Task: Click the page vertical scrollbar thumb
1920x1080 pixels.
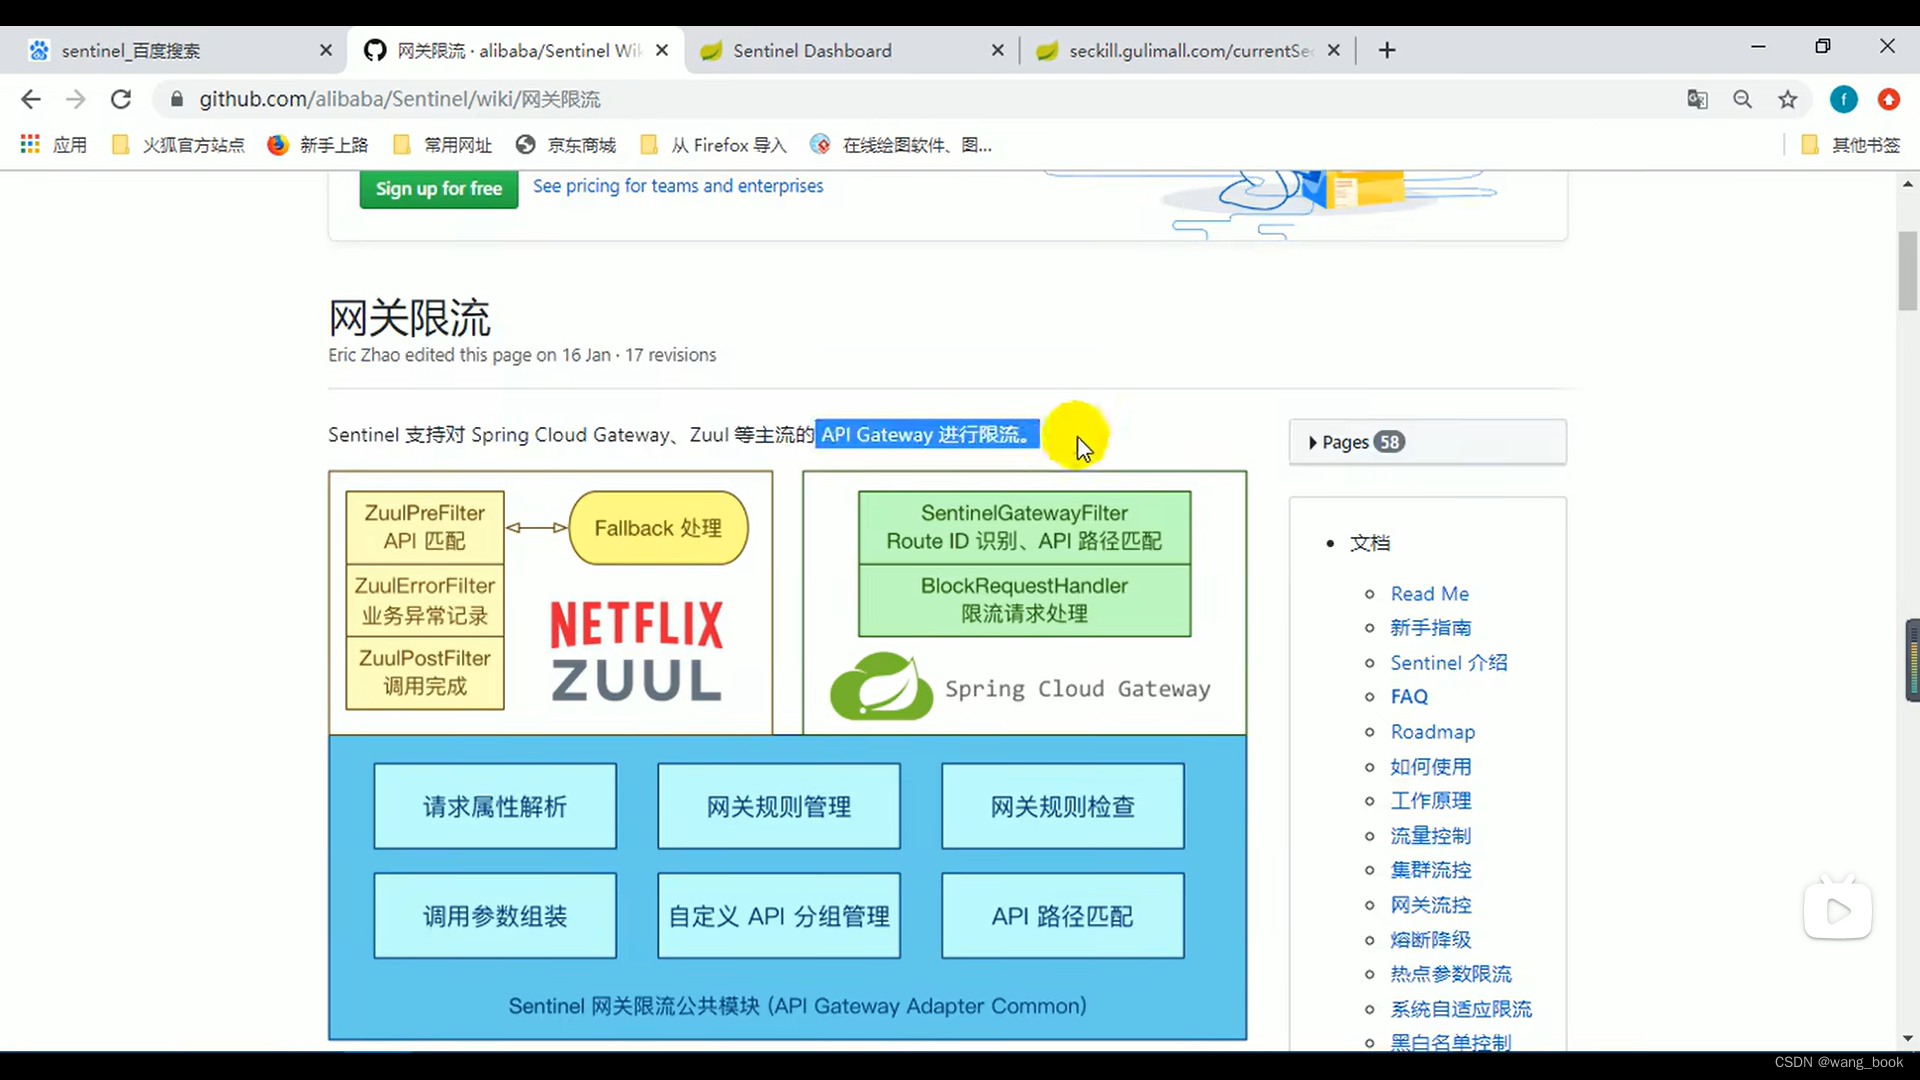Action: pos(1907,270)
